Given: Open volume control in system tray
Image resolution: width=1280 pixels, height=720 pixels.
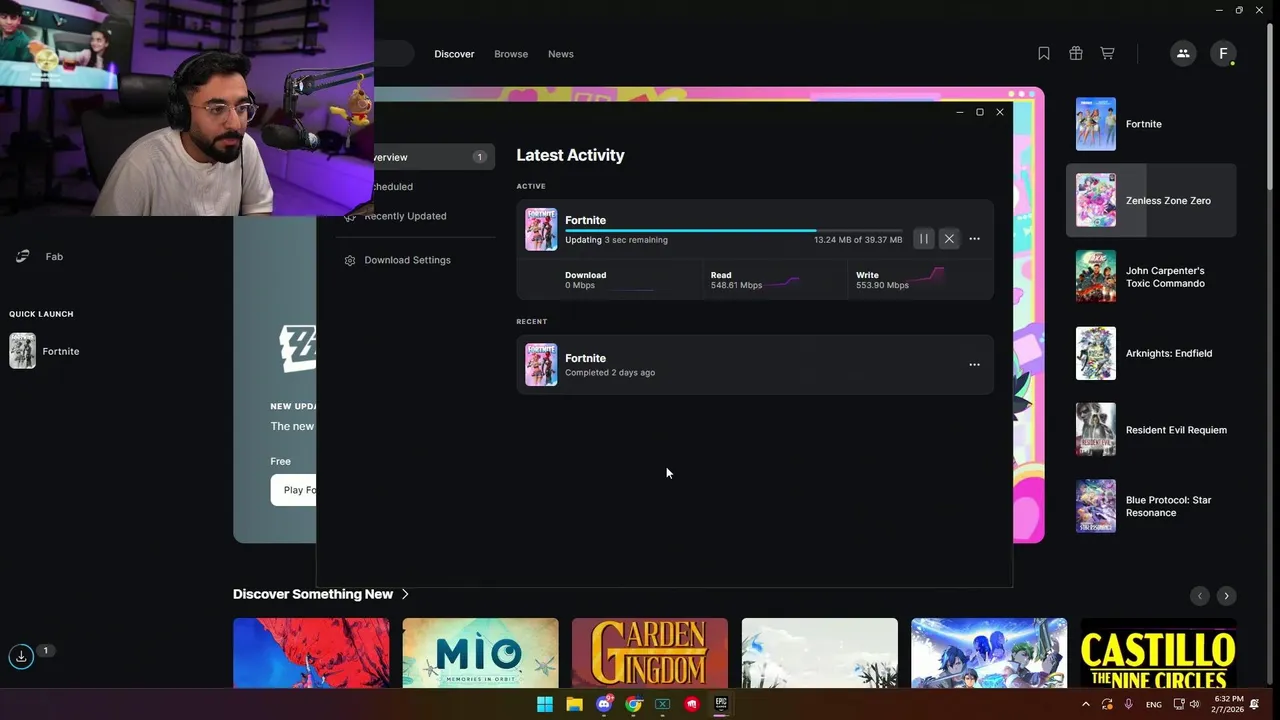Looking at the screenshot, I should [x=1195, y=704].
